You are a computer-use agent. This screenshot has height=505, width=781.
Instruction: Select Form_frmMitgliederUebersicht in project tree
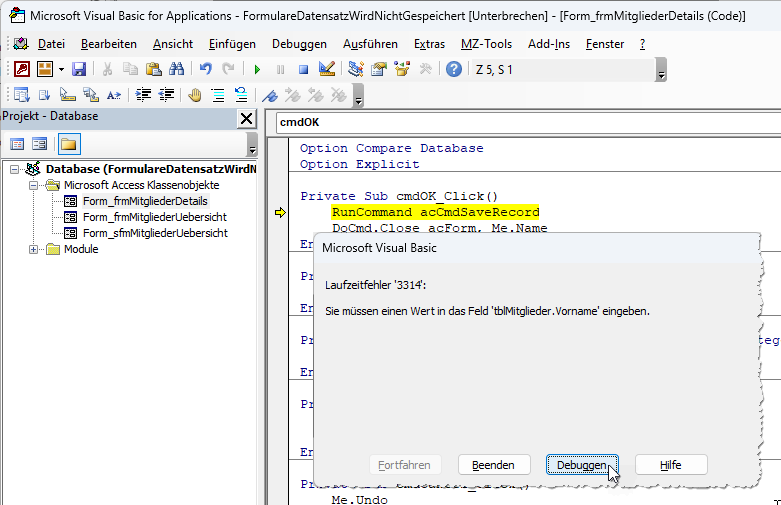pyautogui.click(x=154, y=217)
